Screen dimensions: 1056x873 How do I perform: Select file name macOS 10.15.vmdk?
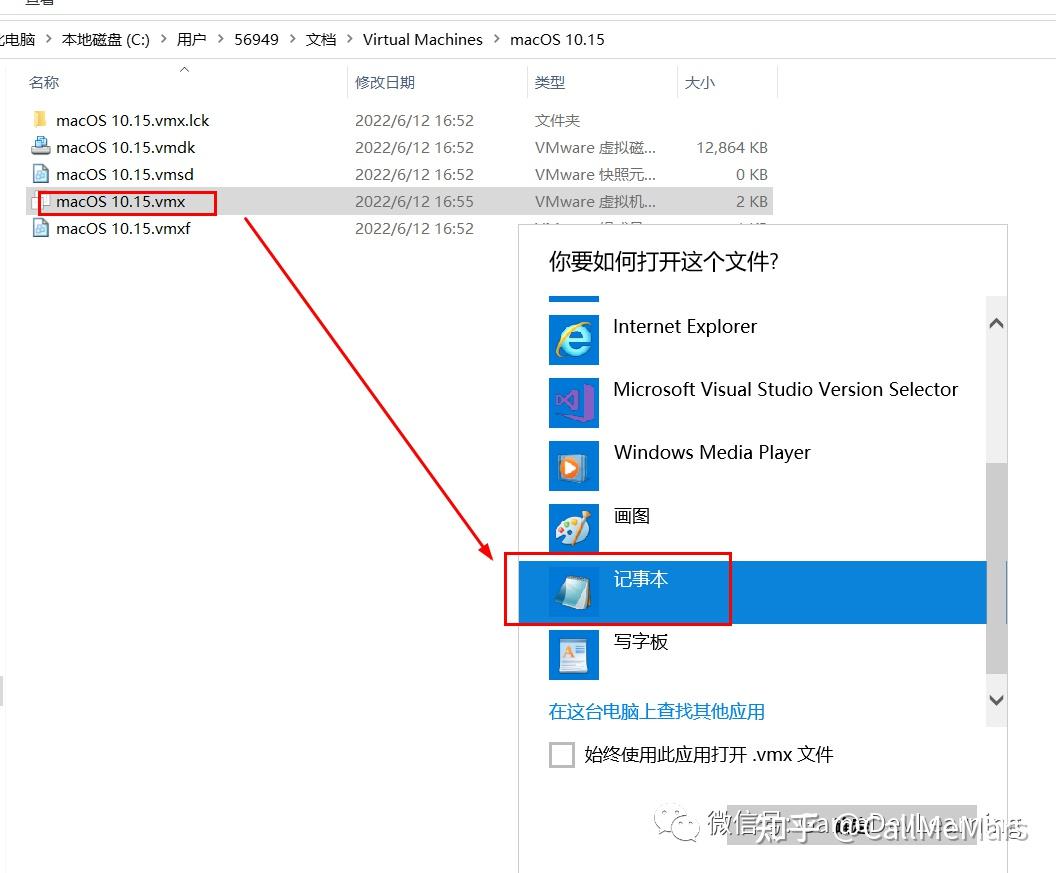tap(125, 147)
